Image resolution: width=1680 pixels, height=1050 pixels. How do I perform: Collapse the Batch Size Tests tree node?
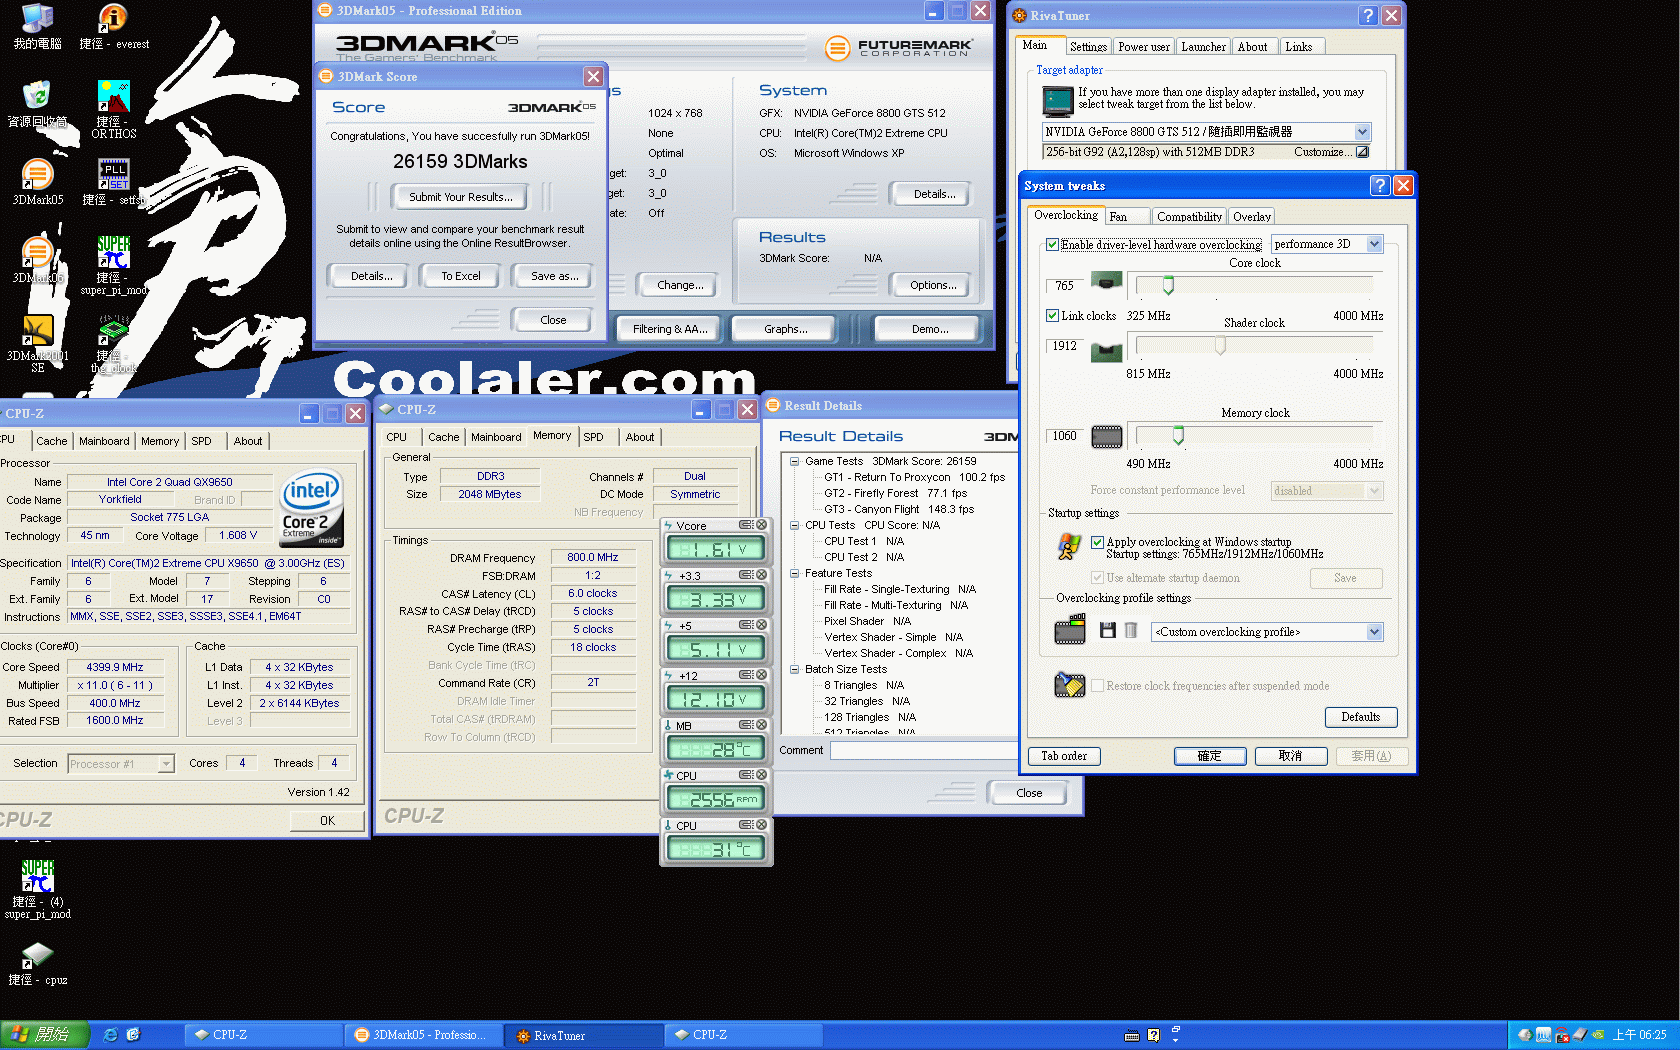794,670
